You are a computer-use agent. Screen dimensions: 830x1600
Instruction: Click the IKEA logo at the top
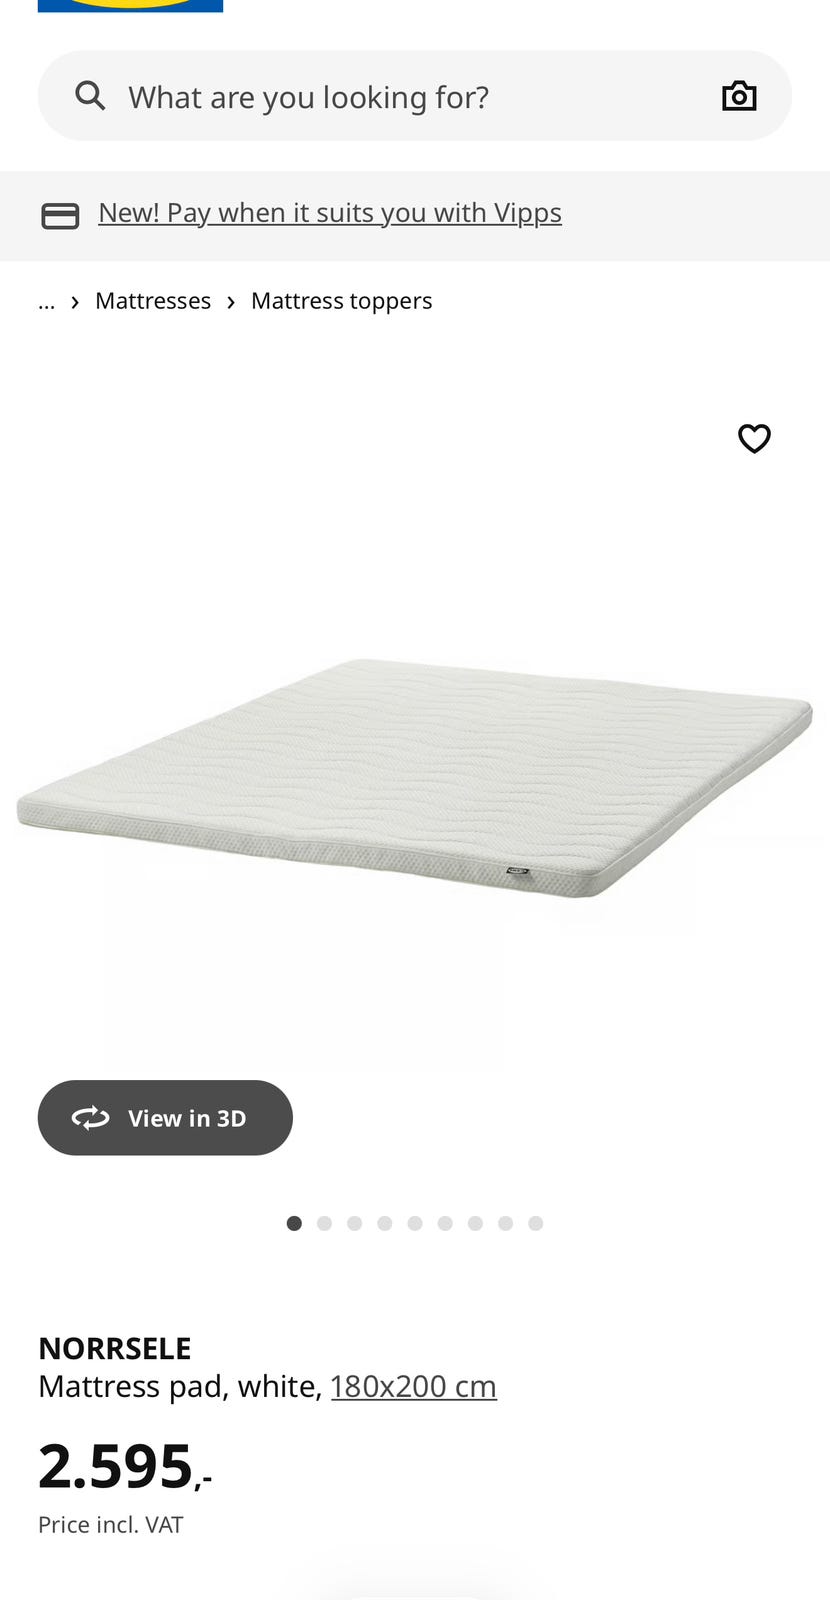click(x=130, y=6)
